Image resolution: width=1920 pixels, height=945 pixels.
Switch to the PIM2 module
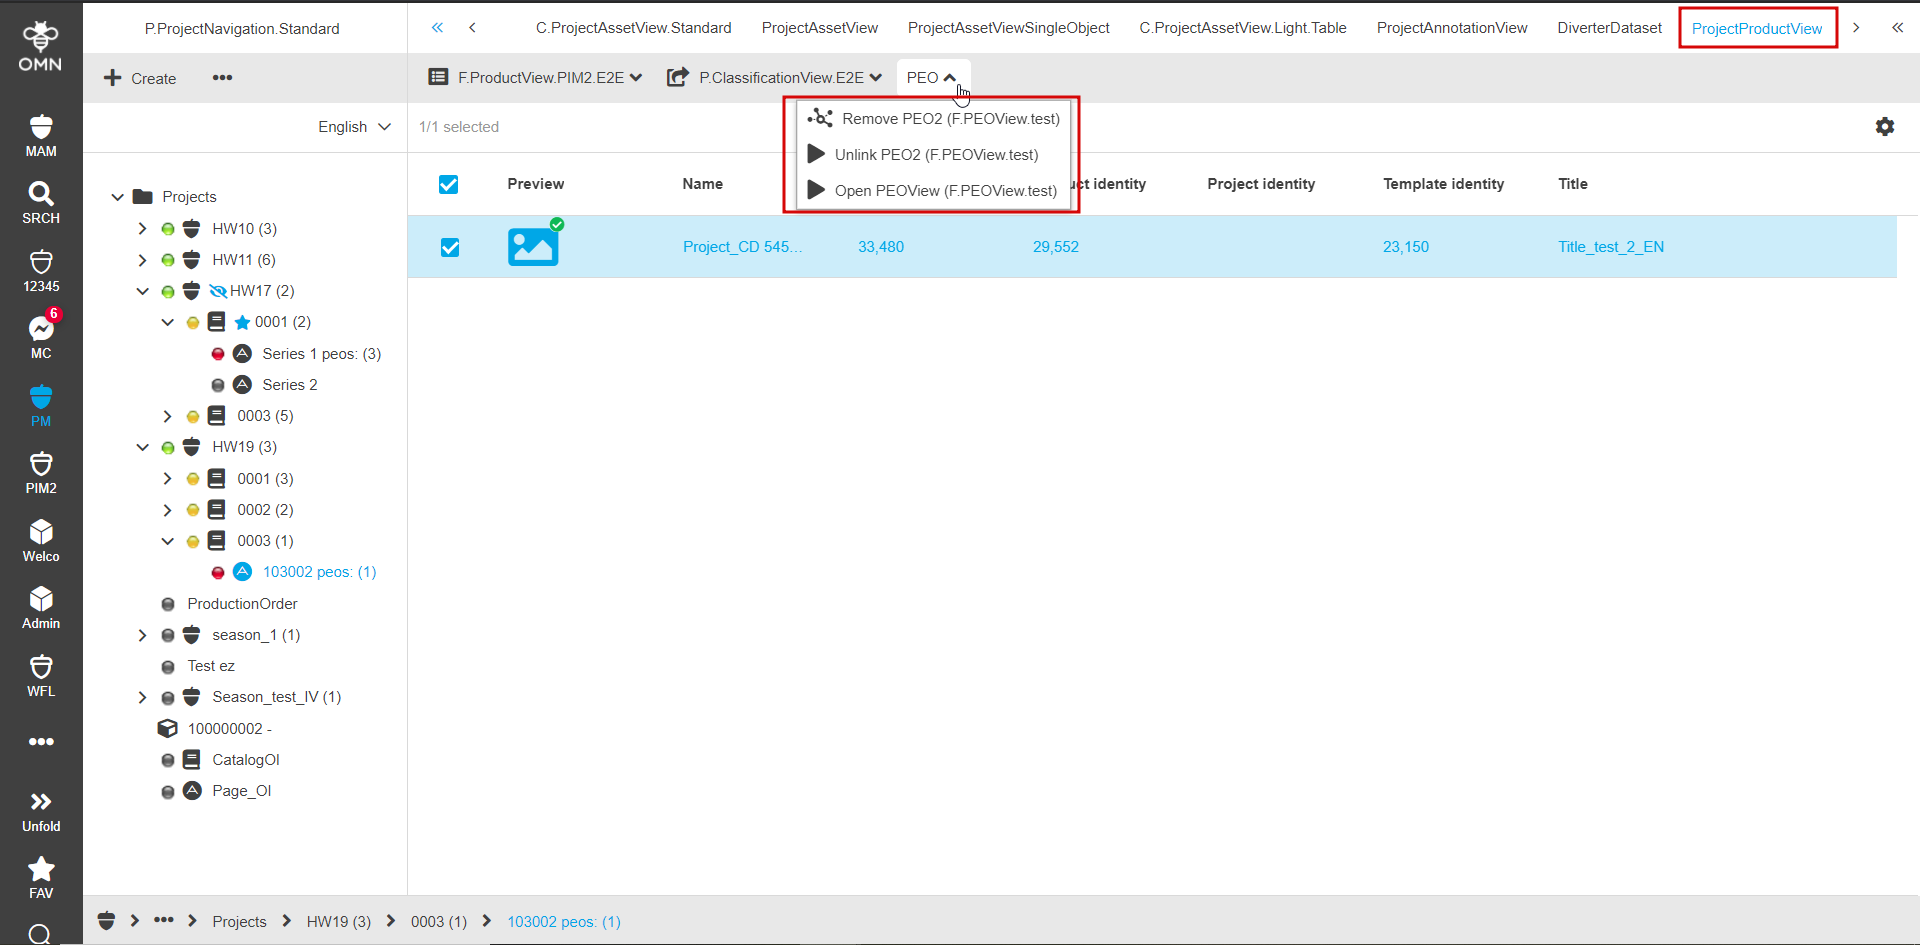(x=40, y=472)
